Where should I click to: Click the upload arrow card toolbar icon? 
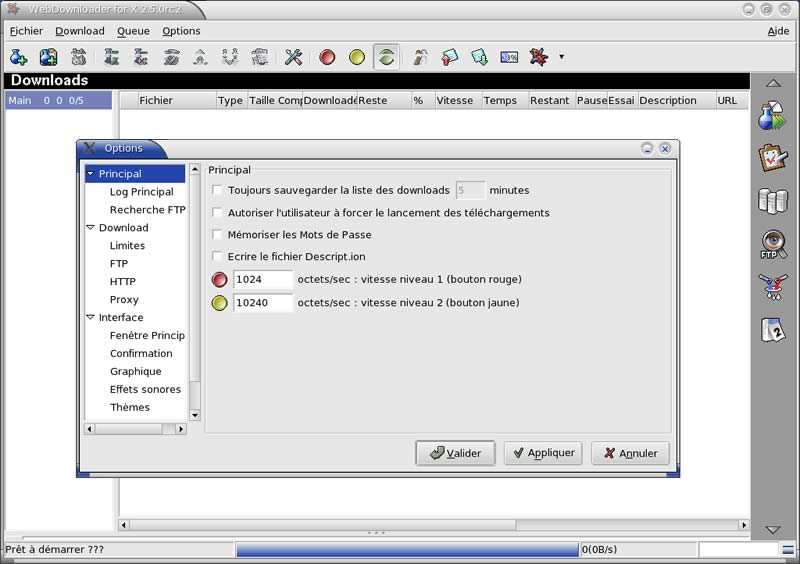pyautogui.click(x=449, y=57)
